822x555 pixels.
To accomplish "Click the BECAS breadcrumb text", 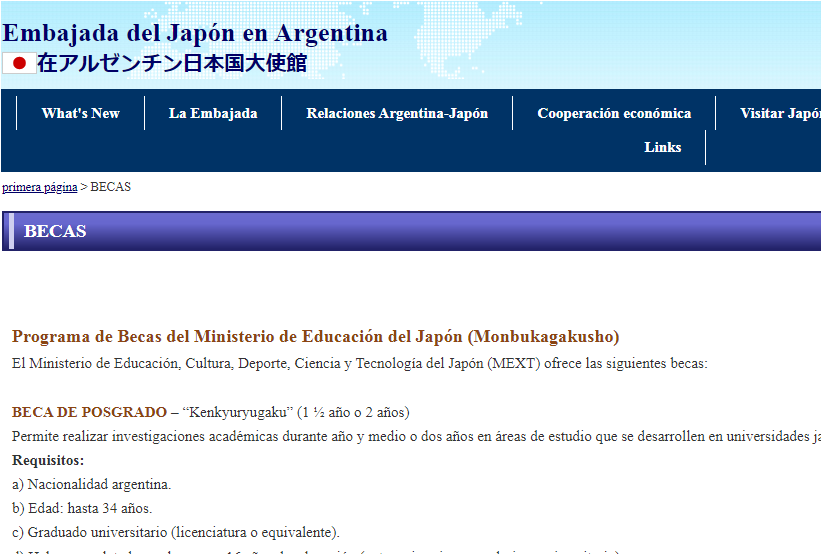I will [111, 187].
